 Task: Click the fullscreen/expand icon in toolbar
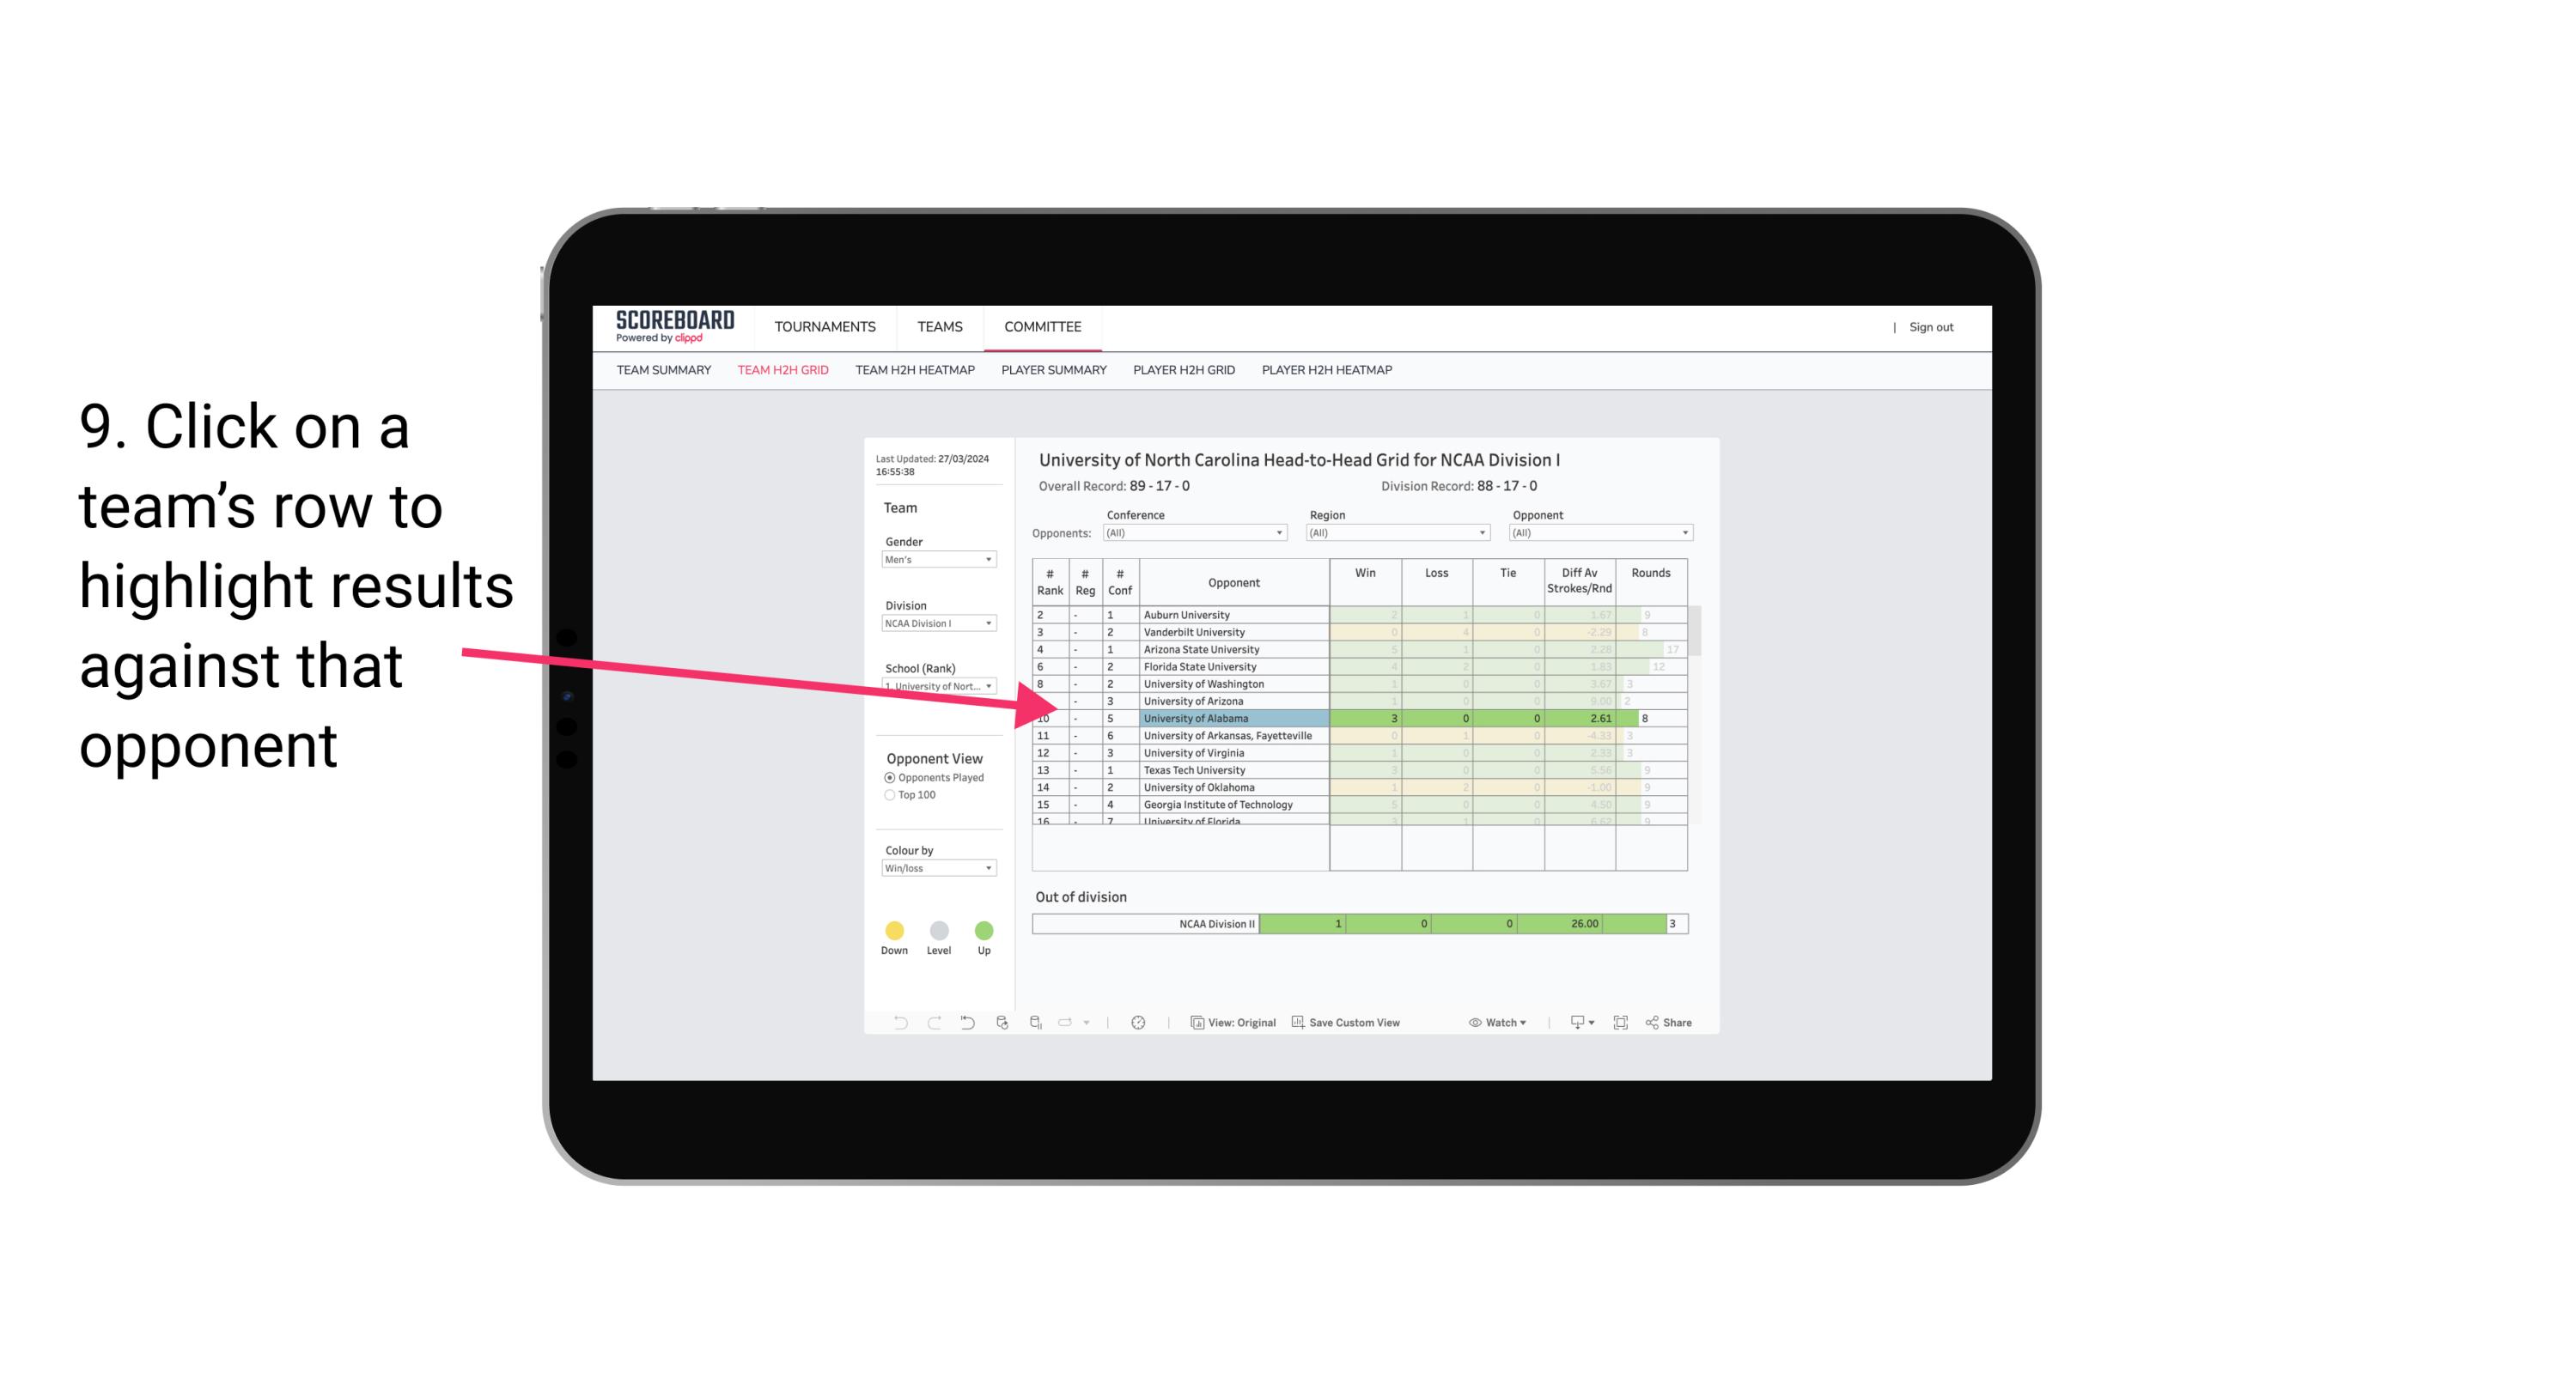click(1623, 1024)
